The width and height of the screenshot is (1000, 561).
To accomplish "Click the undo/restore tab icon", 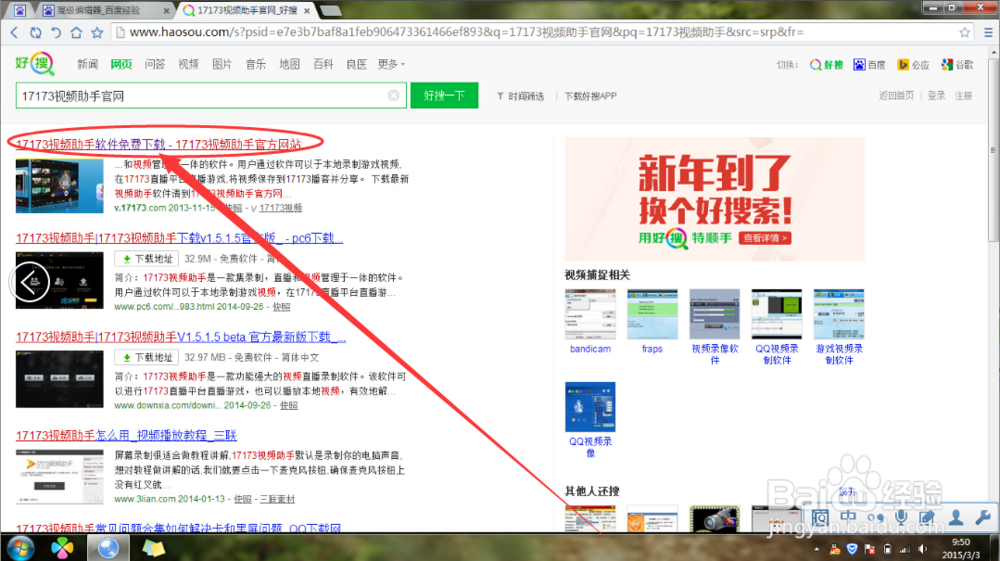I will (x=56, y=33).
